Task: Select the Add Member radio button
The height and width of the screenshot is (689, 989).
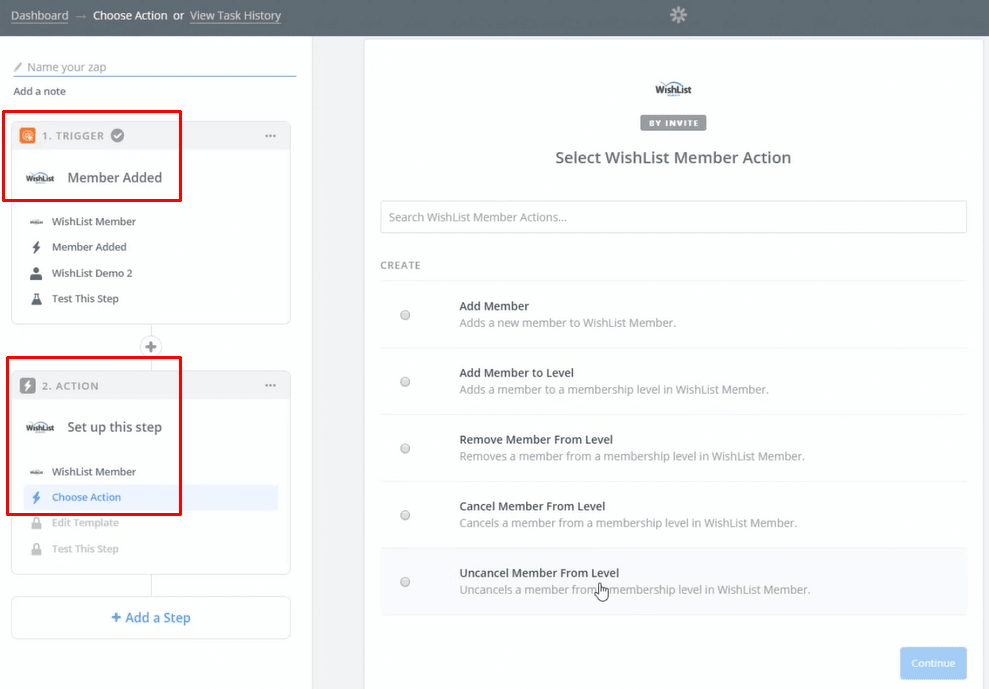Action: [x=405, y=315]
